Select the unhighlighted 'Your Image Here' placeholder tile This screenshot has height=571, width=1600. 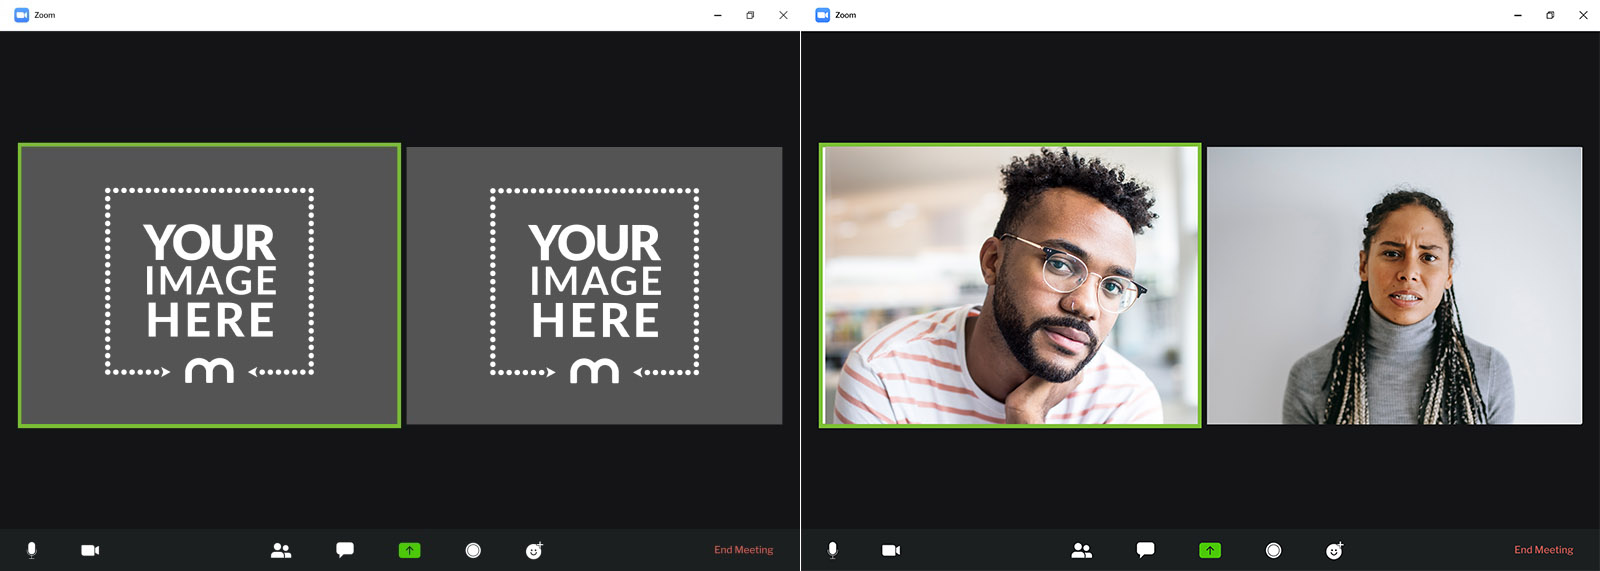pyautogui.click(x=594, y=285)
